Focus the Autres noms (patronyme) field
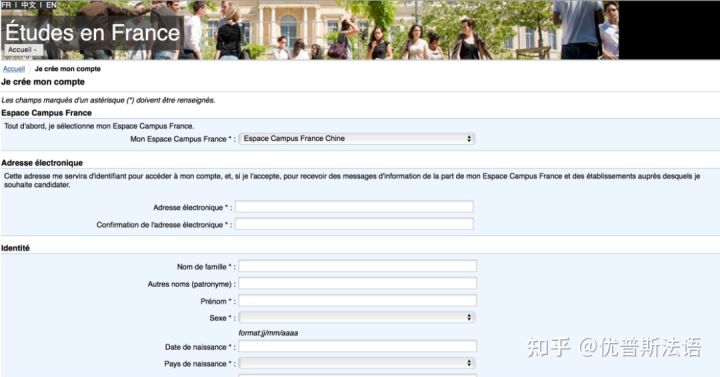 (357, 283)
